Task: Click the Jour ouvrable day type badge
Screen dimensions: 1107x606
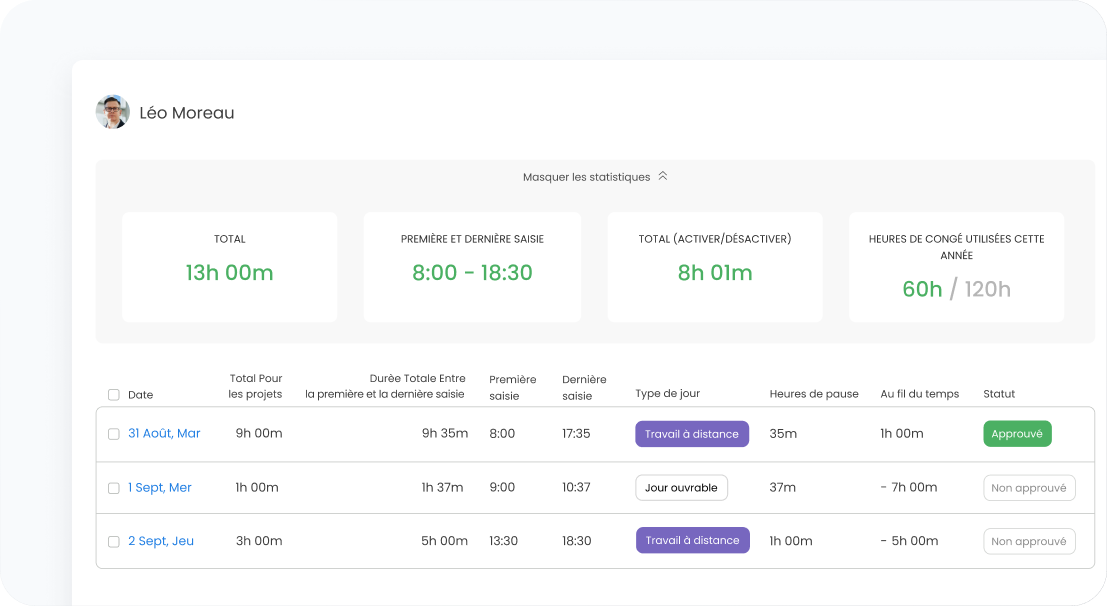Action: pos(681,487)
